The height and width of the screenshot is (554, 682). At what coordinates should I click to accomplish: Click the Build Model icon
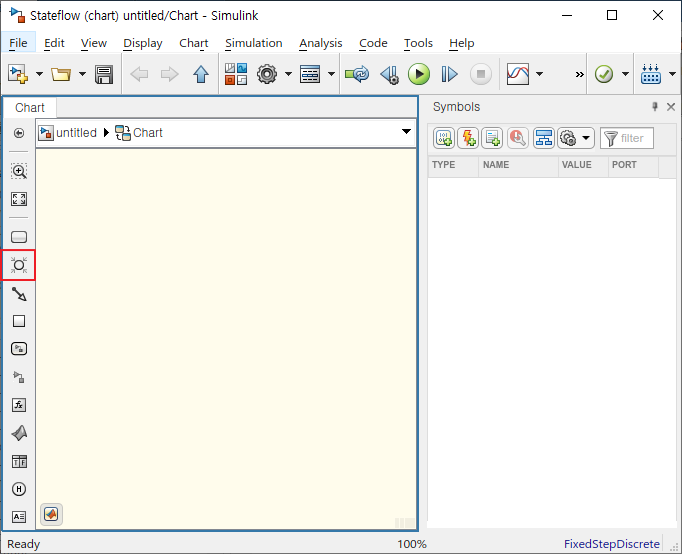[x=651, y=74]
